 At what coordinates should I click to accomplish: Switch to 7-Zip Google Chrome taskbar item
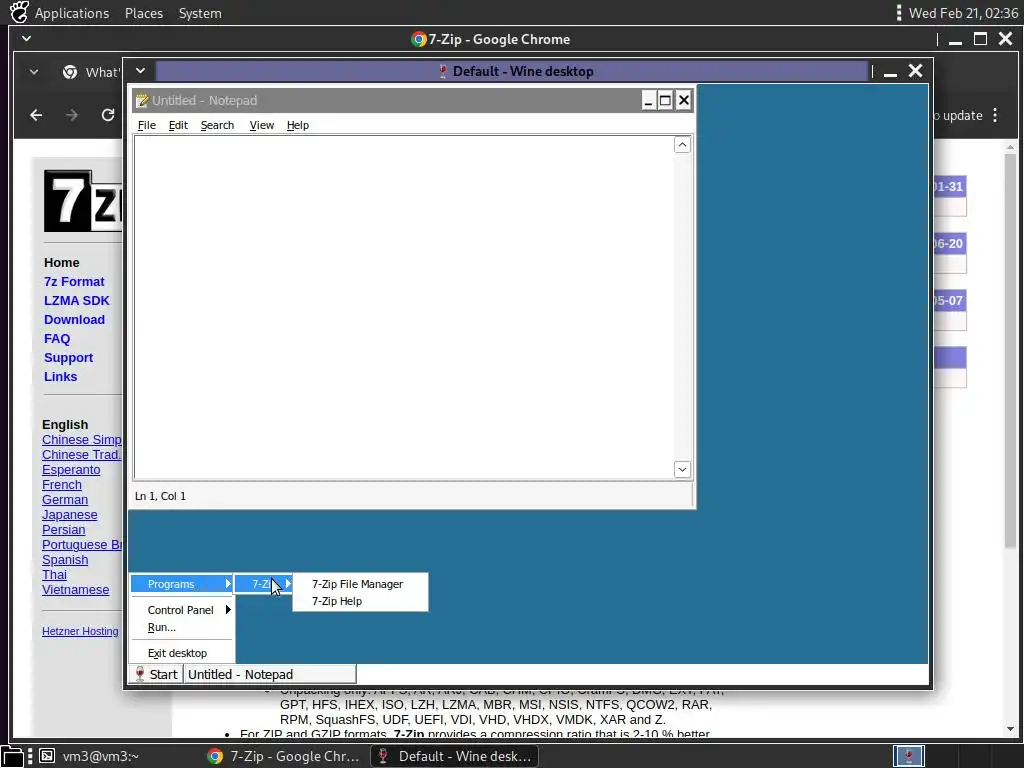click(283, 756)
